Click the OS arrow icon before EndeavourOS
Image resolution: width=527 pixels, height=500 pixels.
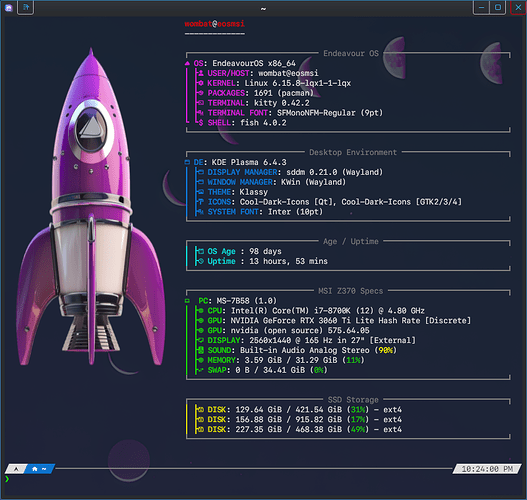pyautogui.click(x=187, y=63)
